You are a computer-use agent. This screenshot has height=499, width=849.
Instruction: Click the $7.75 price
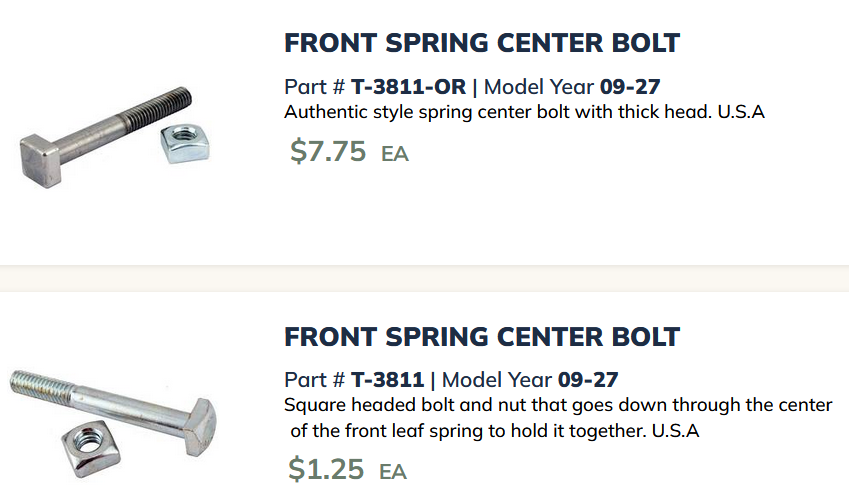[328, 152]
